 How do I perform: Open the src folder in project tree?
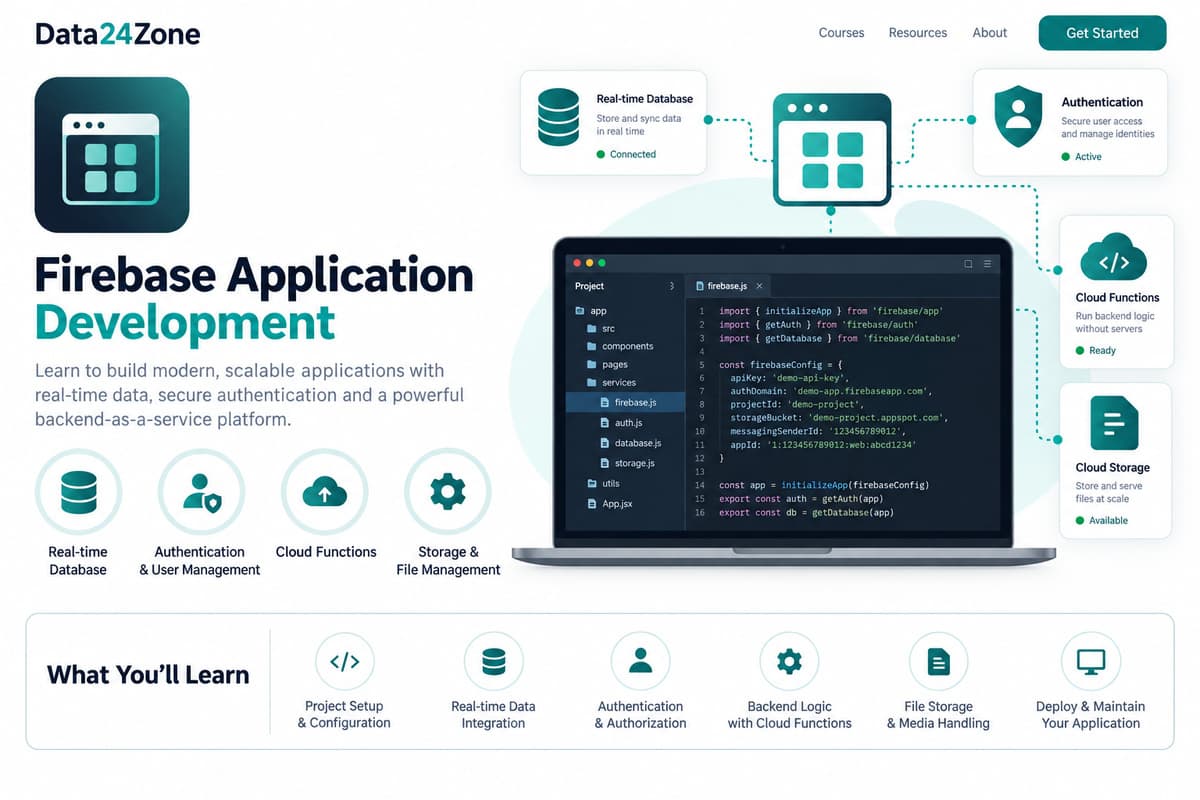(x=601, y=328)
